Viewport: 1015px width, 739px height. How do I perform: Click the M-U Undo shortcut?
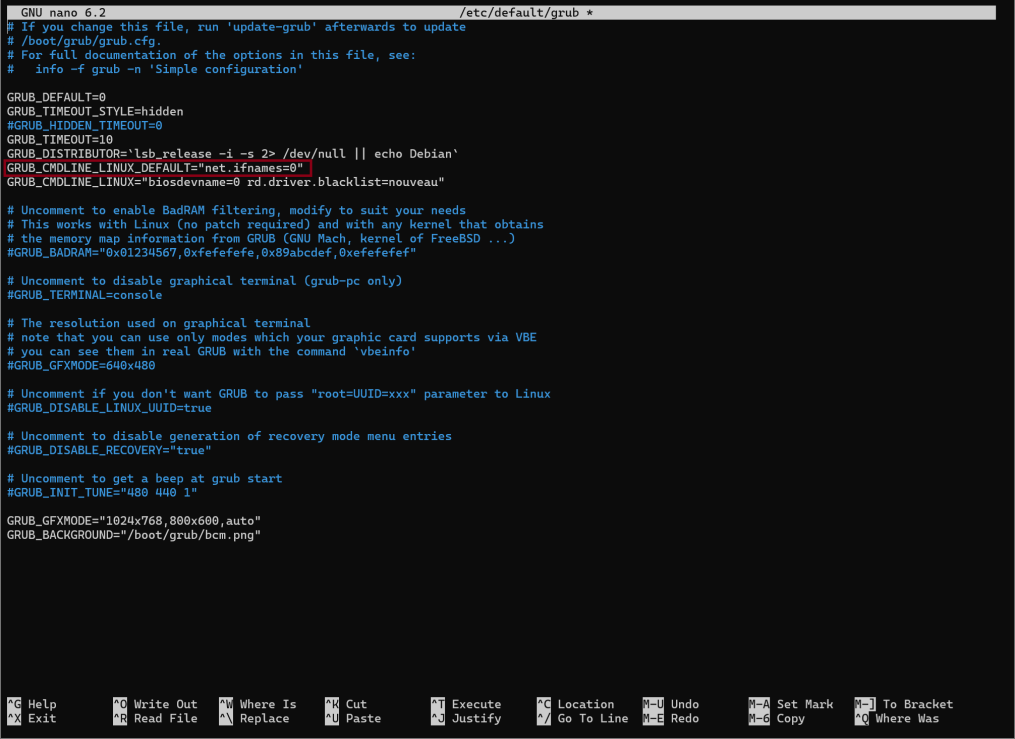tap(671, 704)
